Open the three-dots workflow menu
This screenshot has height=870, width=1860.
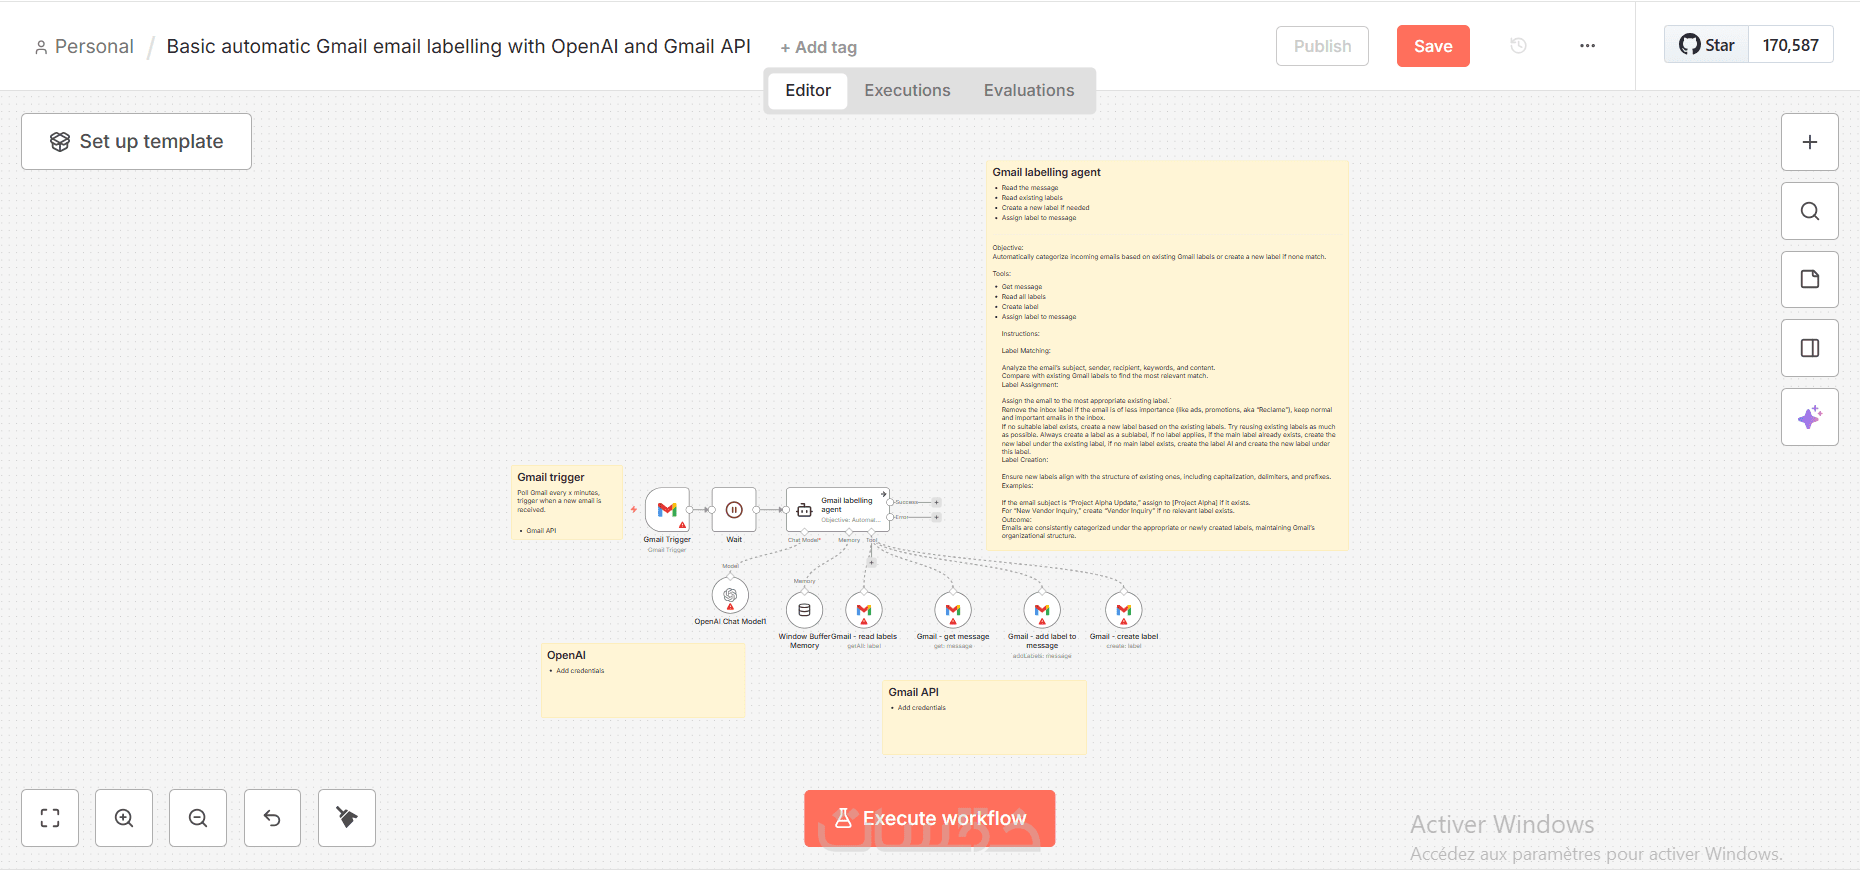click(x=1587, y=46)
